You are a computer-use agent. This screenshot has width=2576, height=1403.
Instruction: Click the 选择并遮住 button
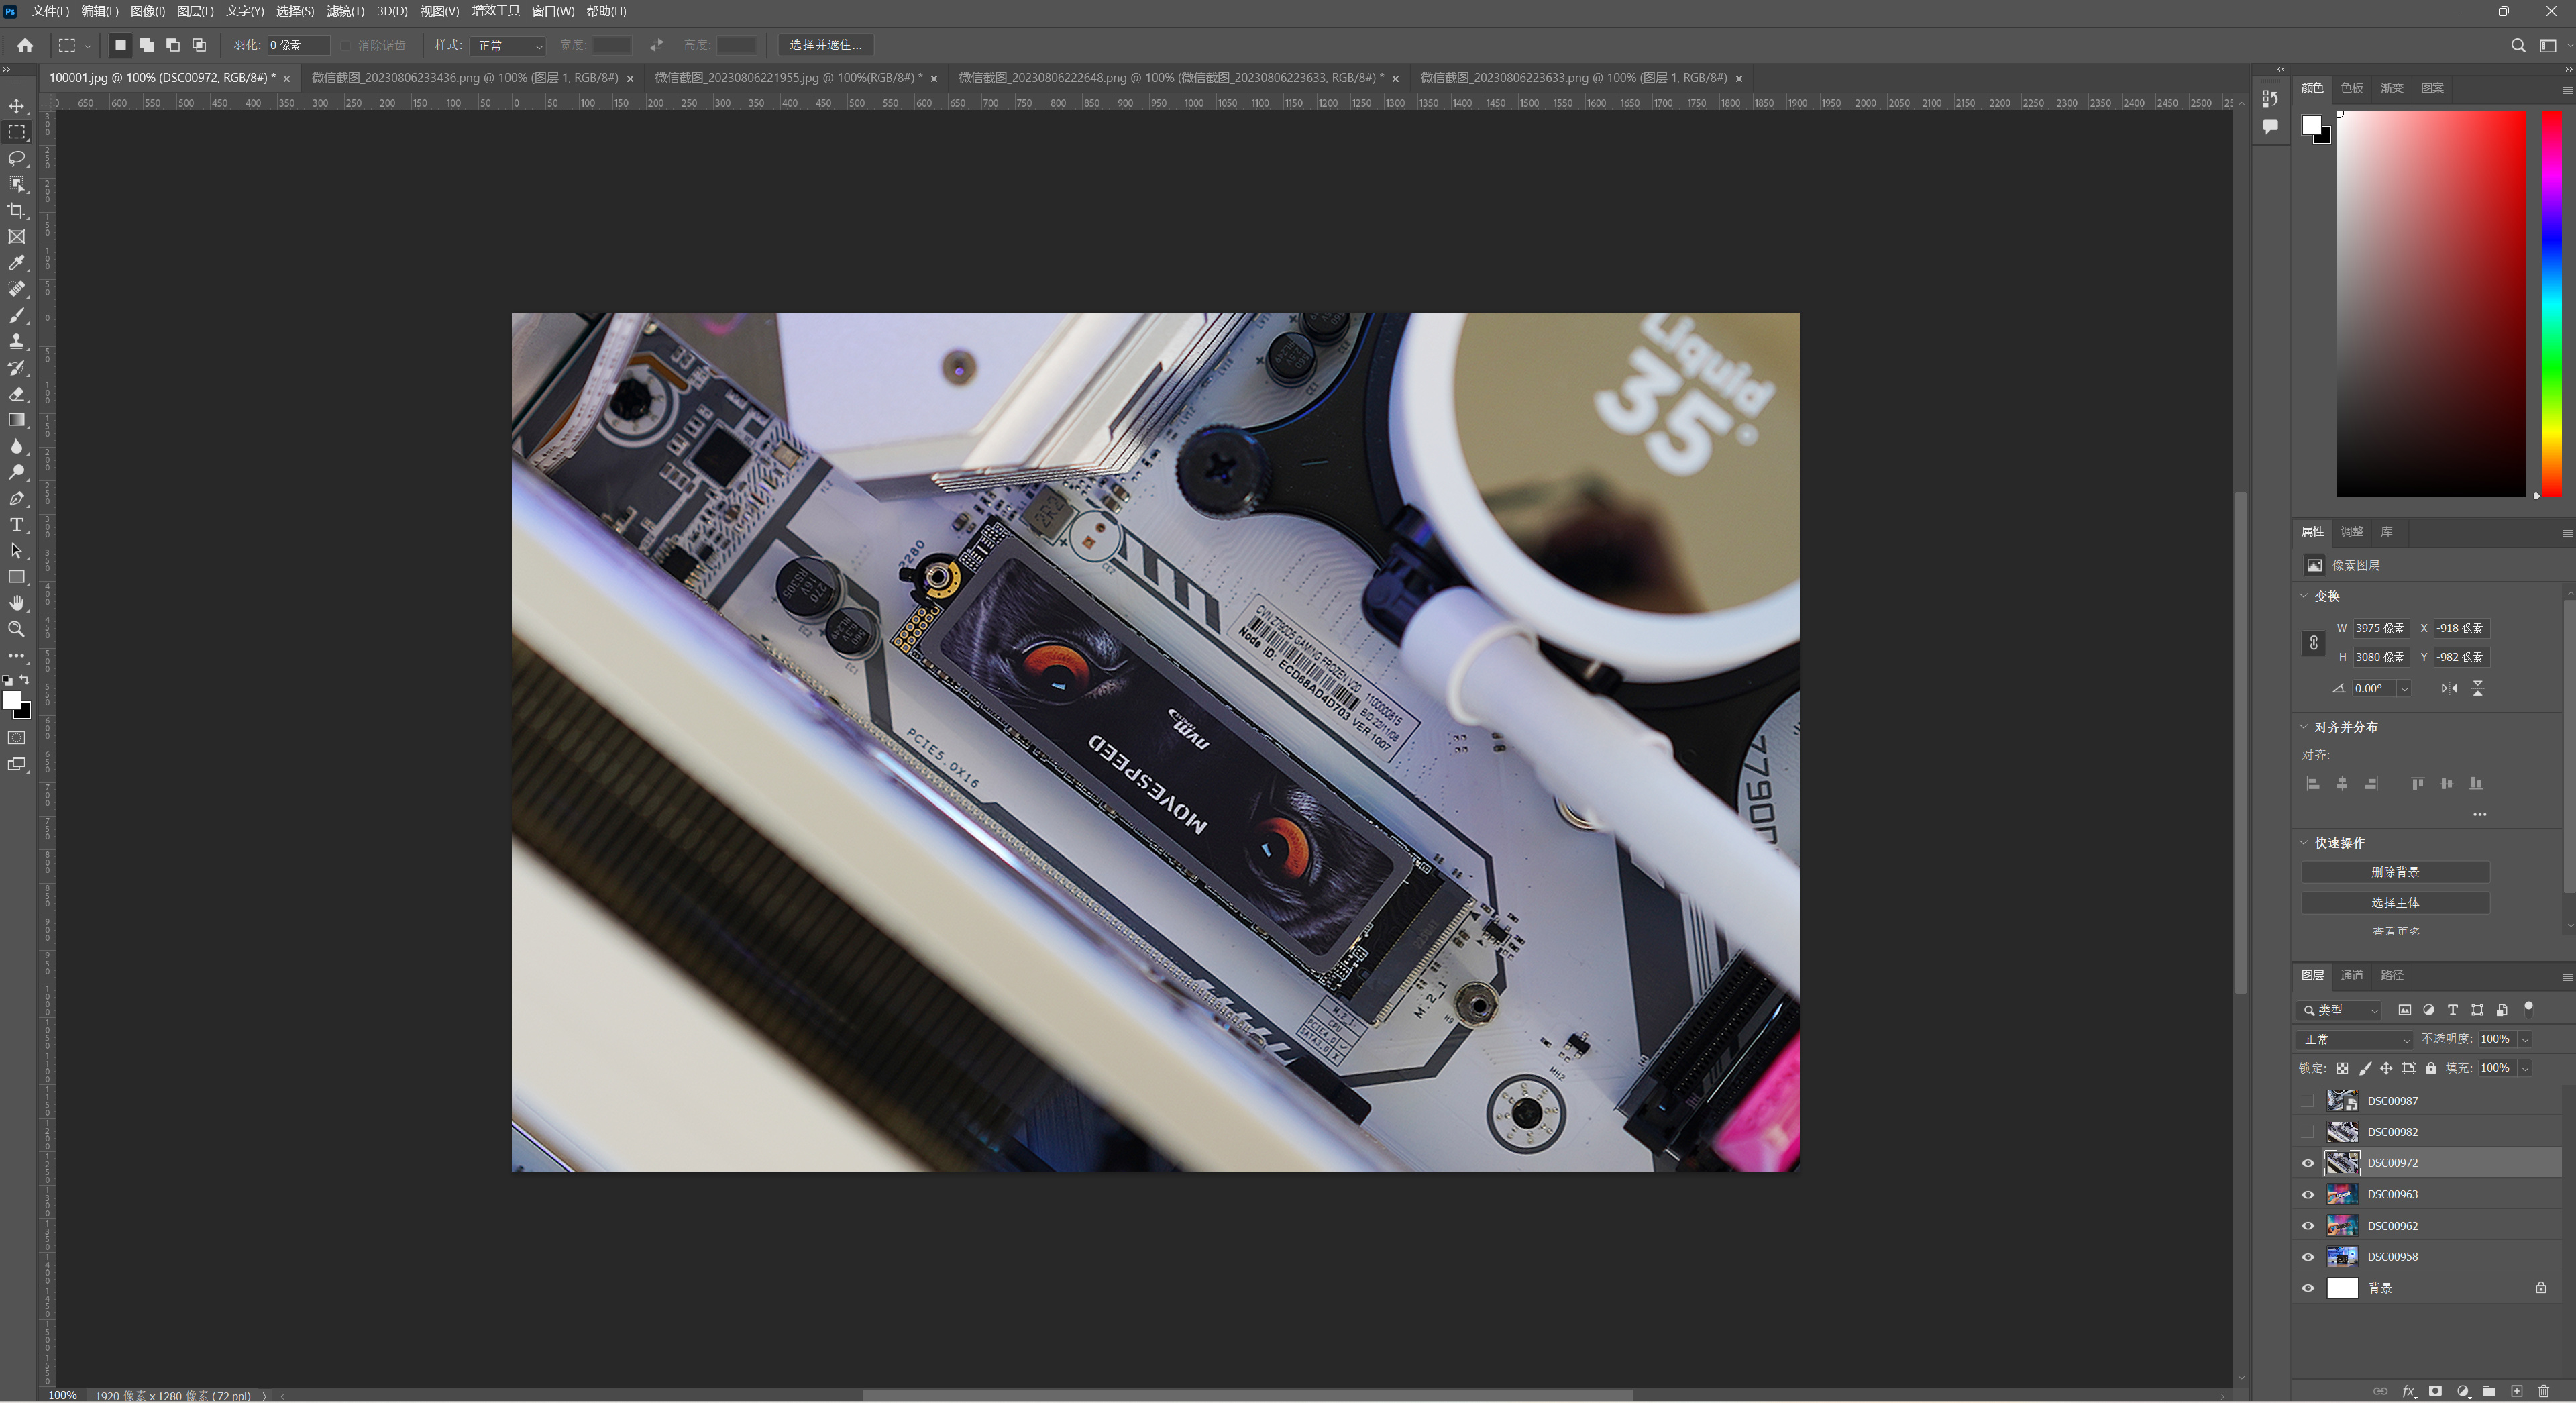pyautogui.click(x=825, y=45)
